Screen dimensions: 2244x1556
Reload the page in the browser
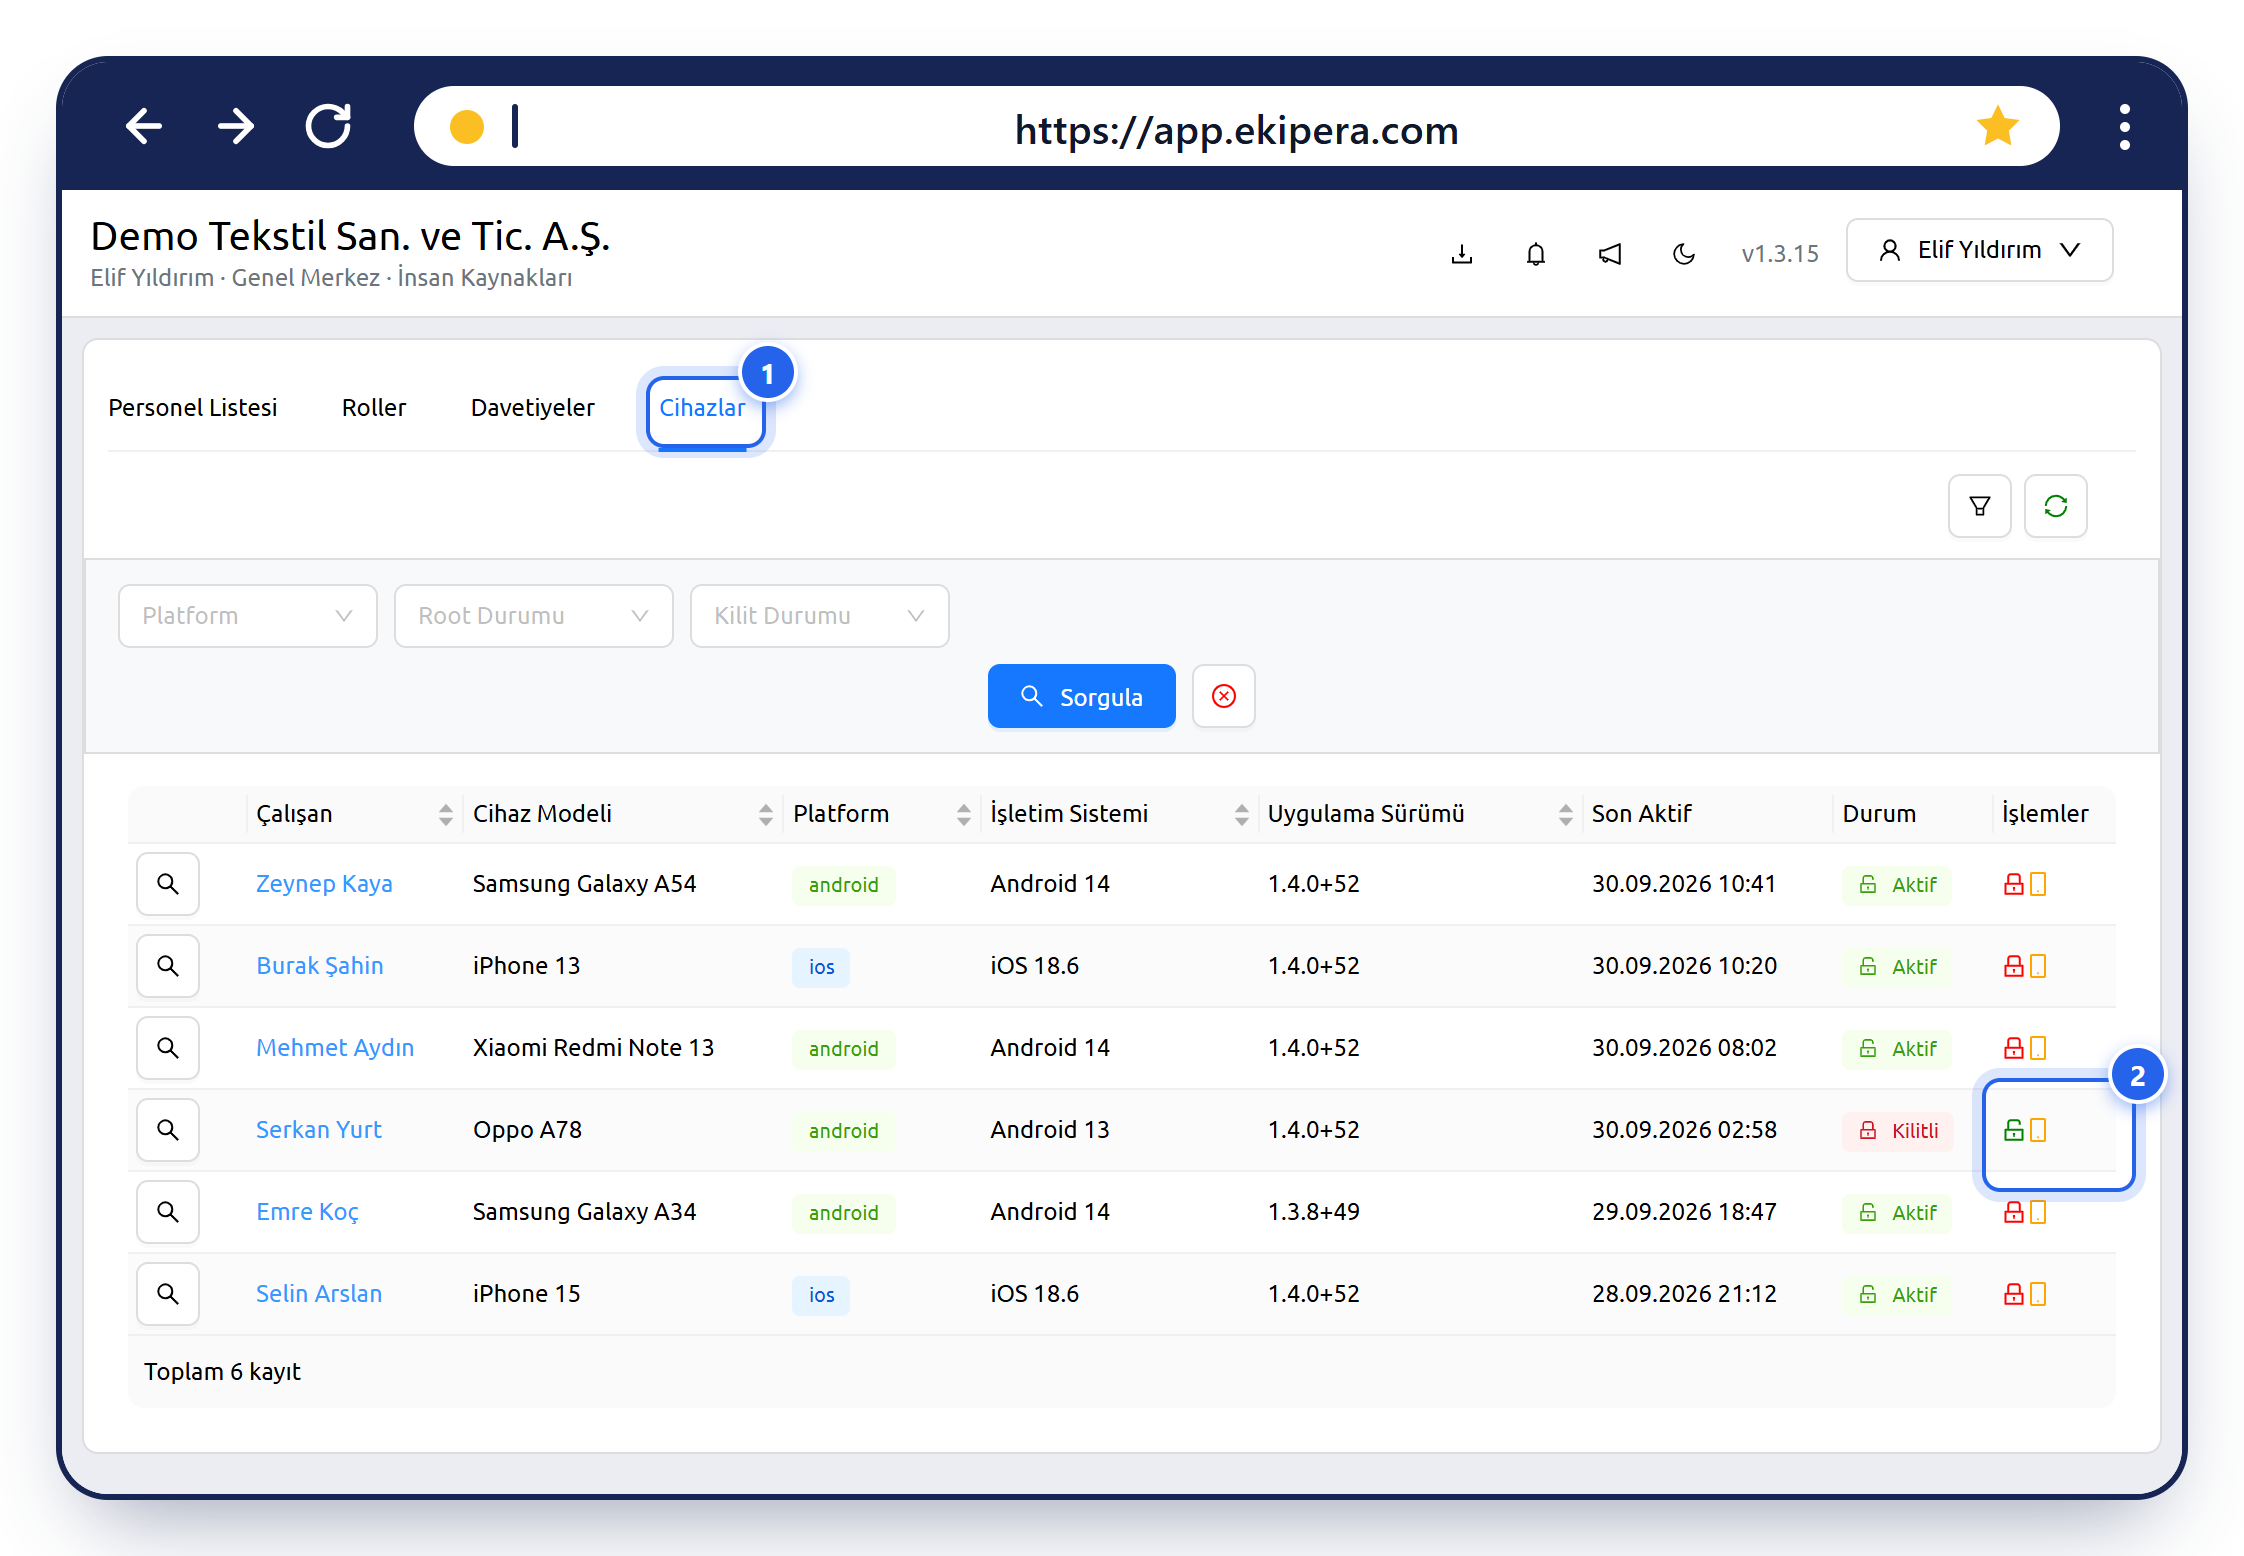click(329, 127)
